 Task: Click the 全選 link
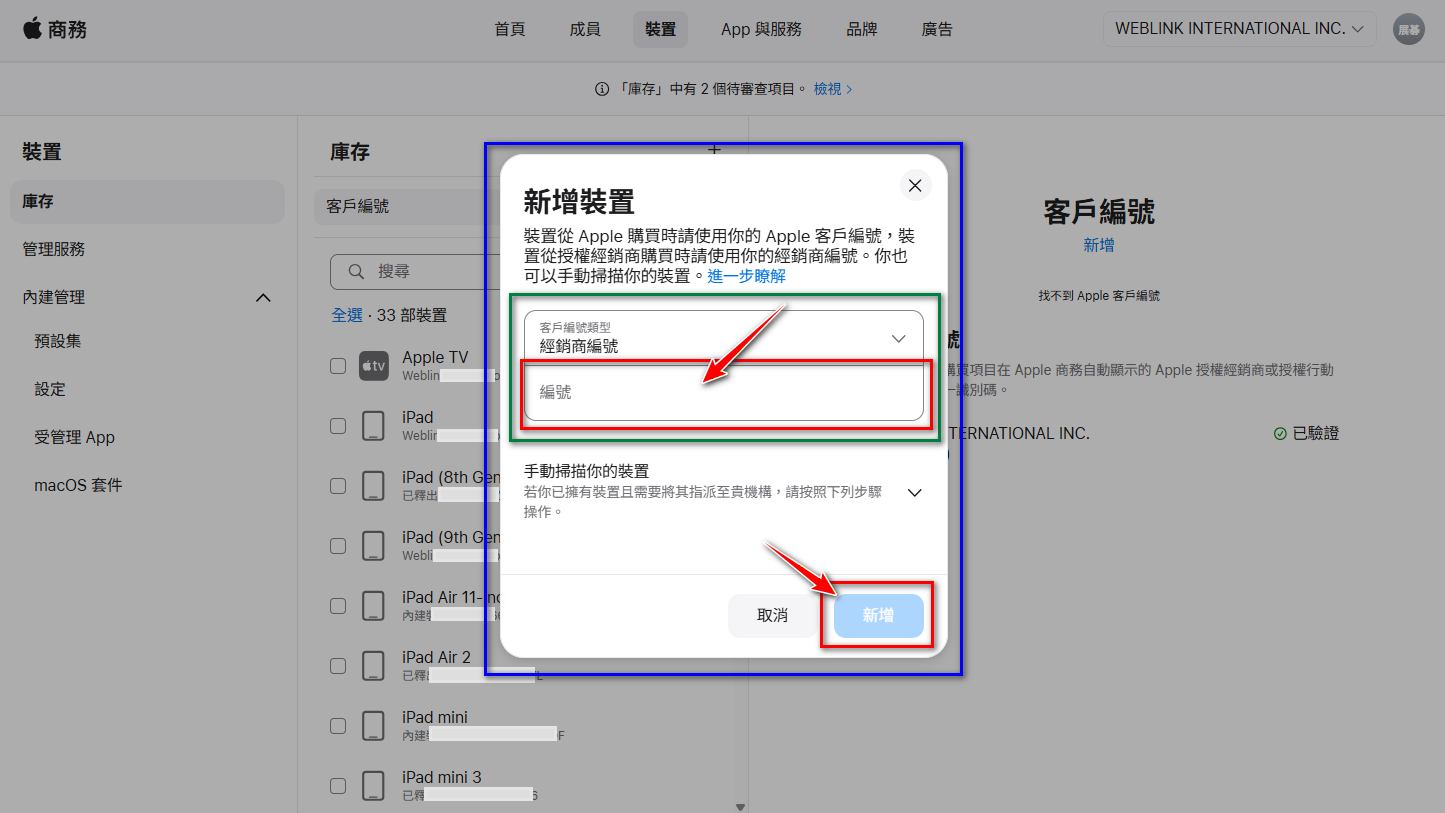[347, 315]
